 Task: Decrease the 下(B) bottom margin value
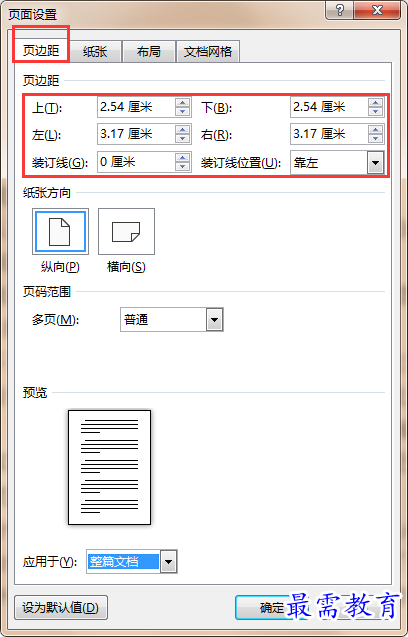375,112
